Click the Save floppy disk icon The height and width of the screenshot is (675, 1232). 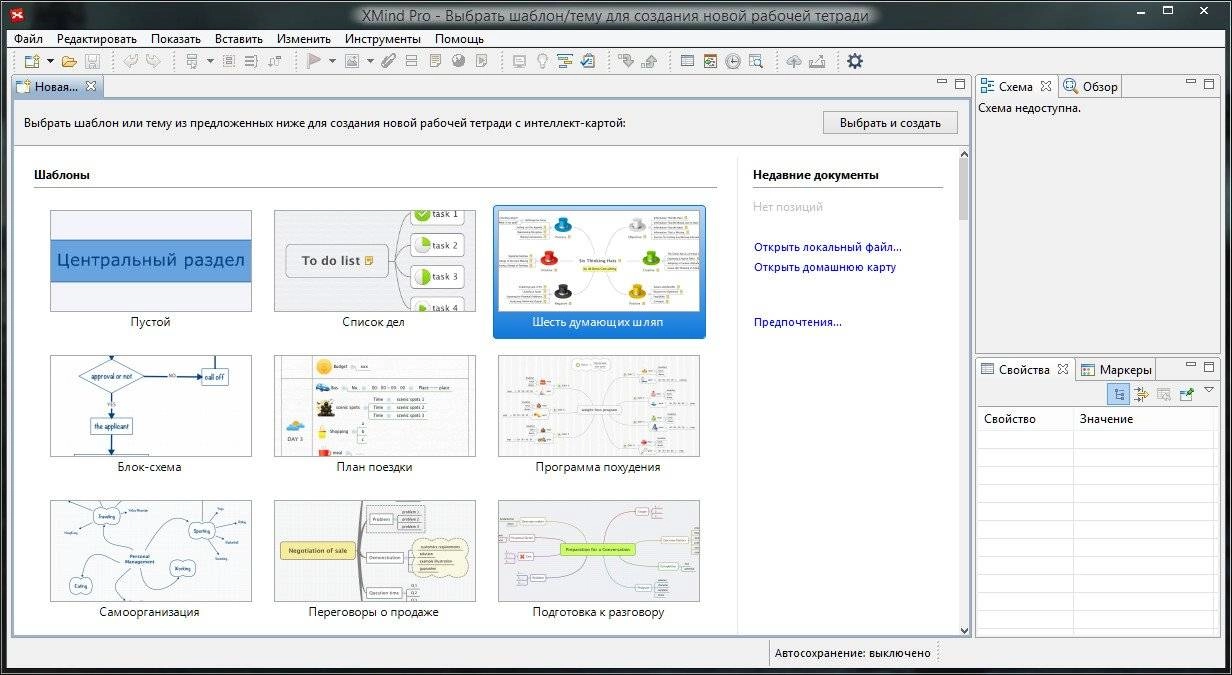pyautogui.click(x=93, y=61)
